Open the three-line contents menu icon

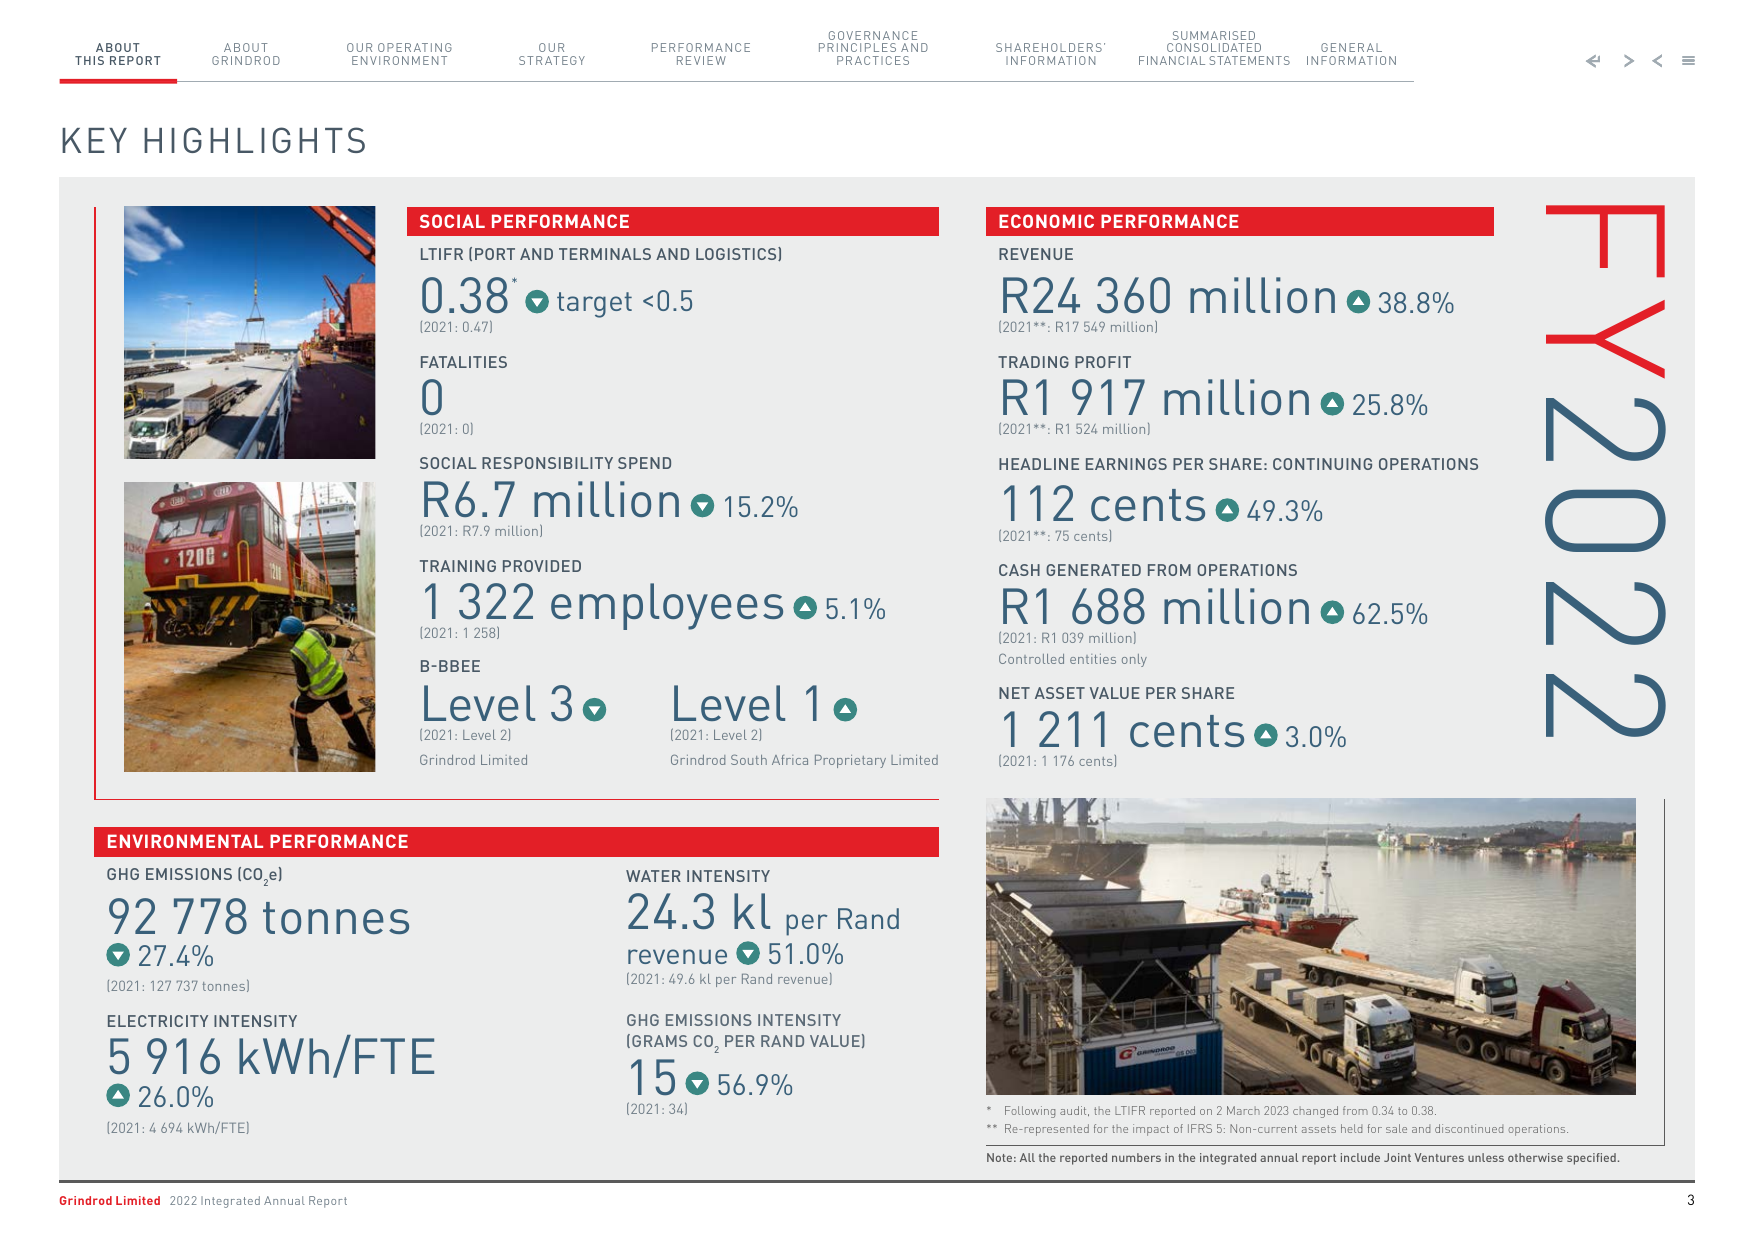[1688, 61]
